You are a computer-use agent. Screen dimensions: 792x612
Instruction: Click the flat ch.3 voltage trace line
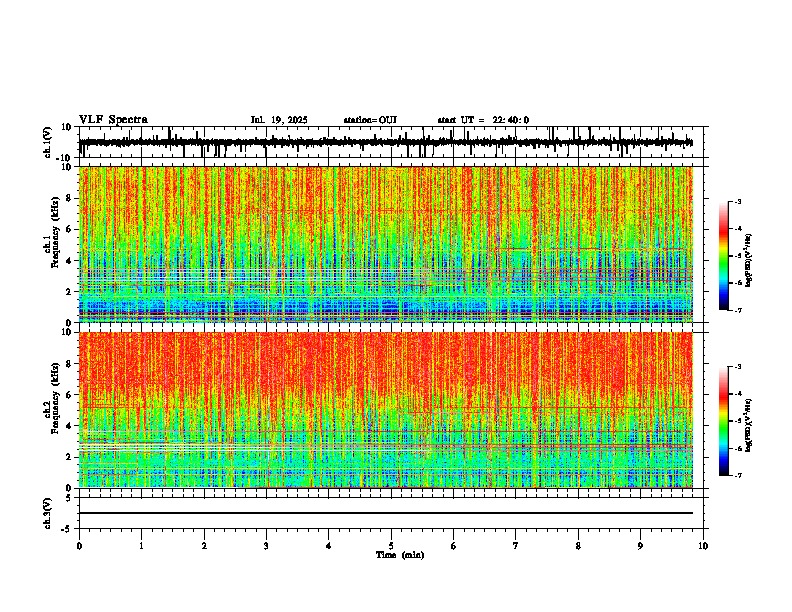tap(386, 513)
